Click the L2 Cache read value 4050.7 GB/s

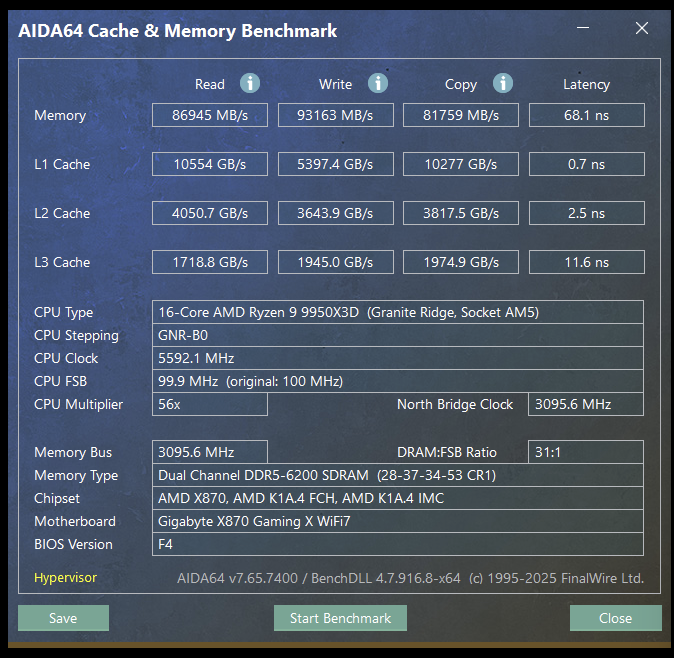pos(210,213)
